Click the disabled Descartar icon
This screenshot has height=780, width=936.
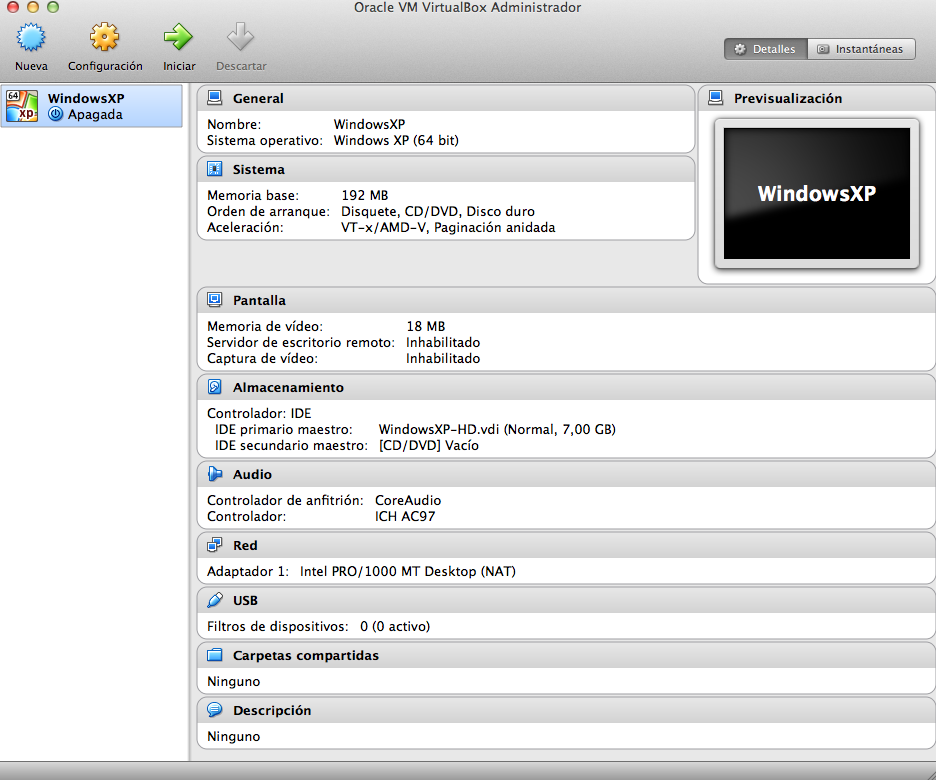[240, 45]
